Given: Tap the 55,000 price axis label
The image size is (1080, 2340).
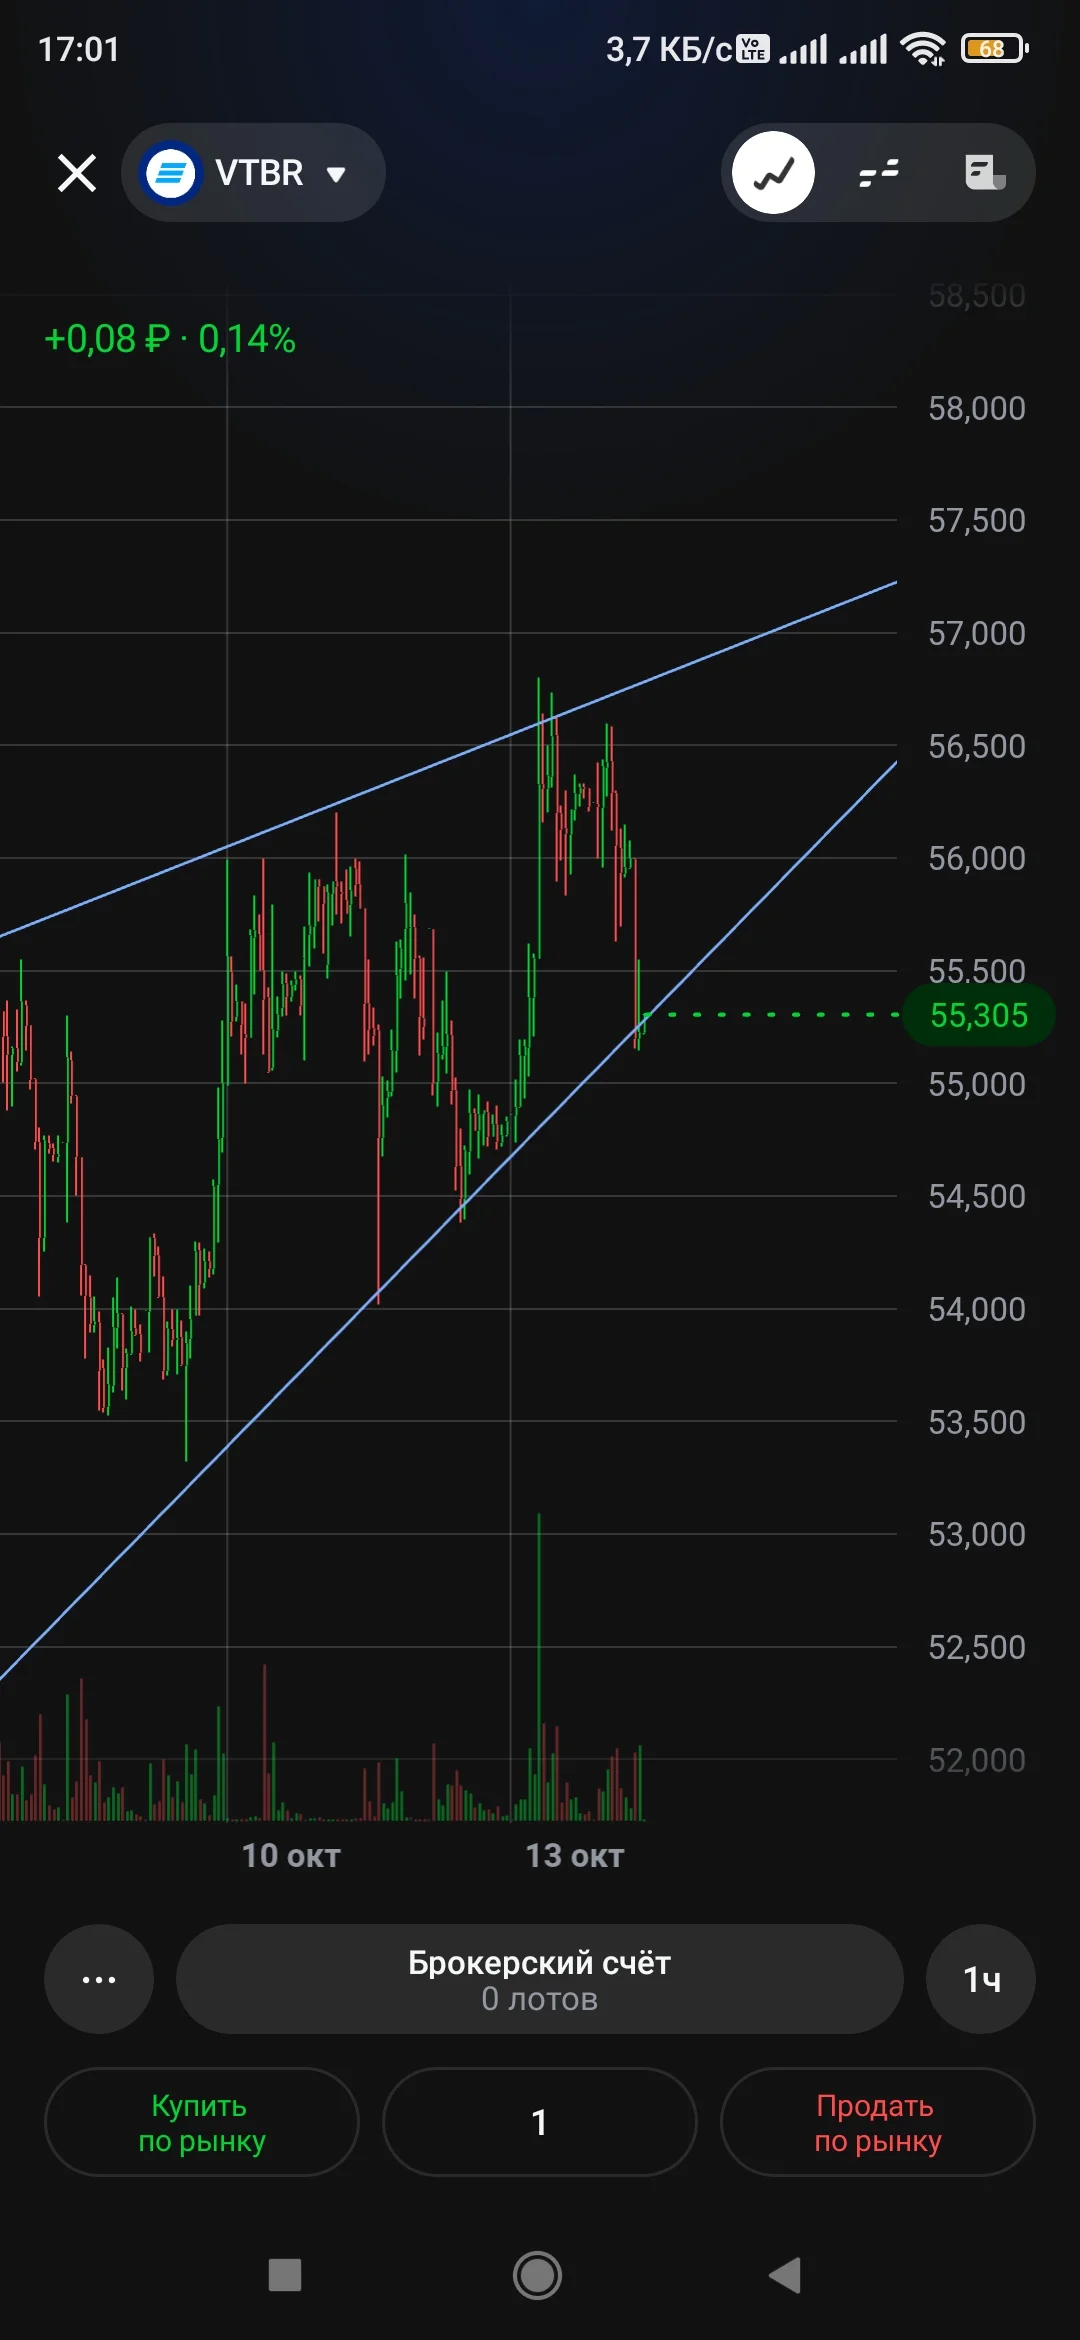Looking at the screenshot, I should click(x=977, y=1084).
